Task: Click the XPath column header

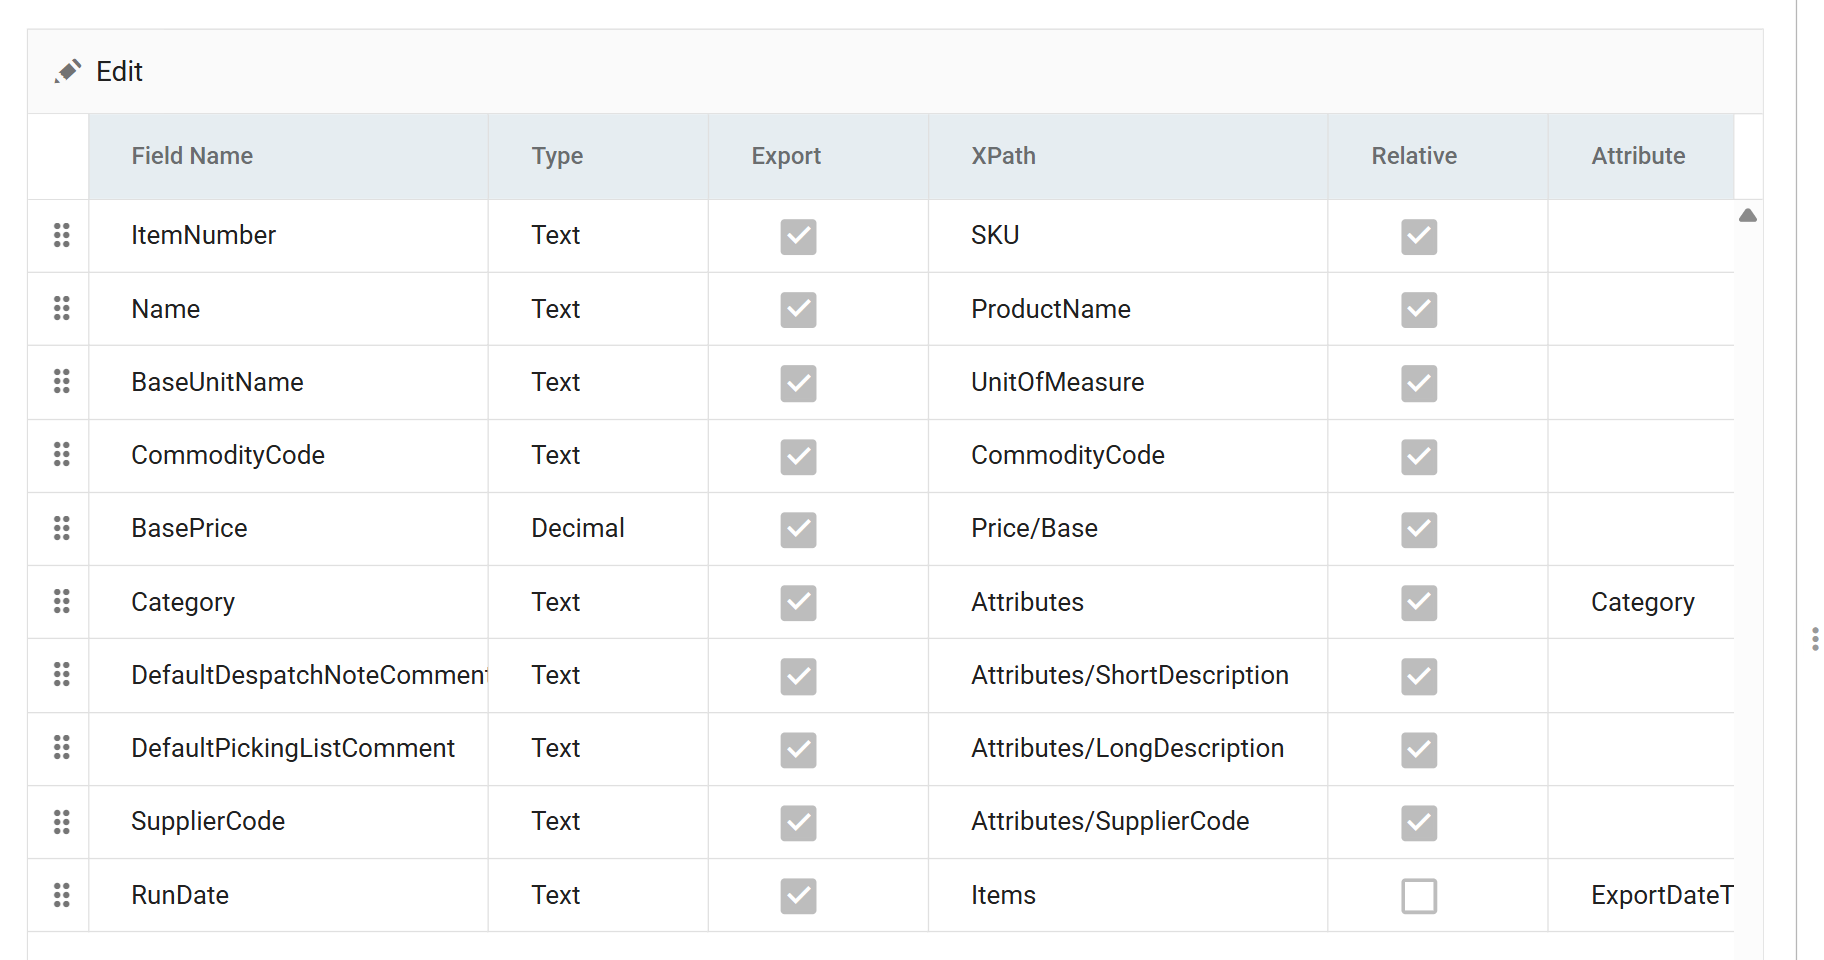Action: point(1128,156)
